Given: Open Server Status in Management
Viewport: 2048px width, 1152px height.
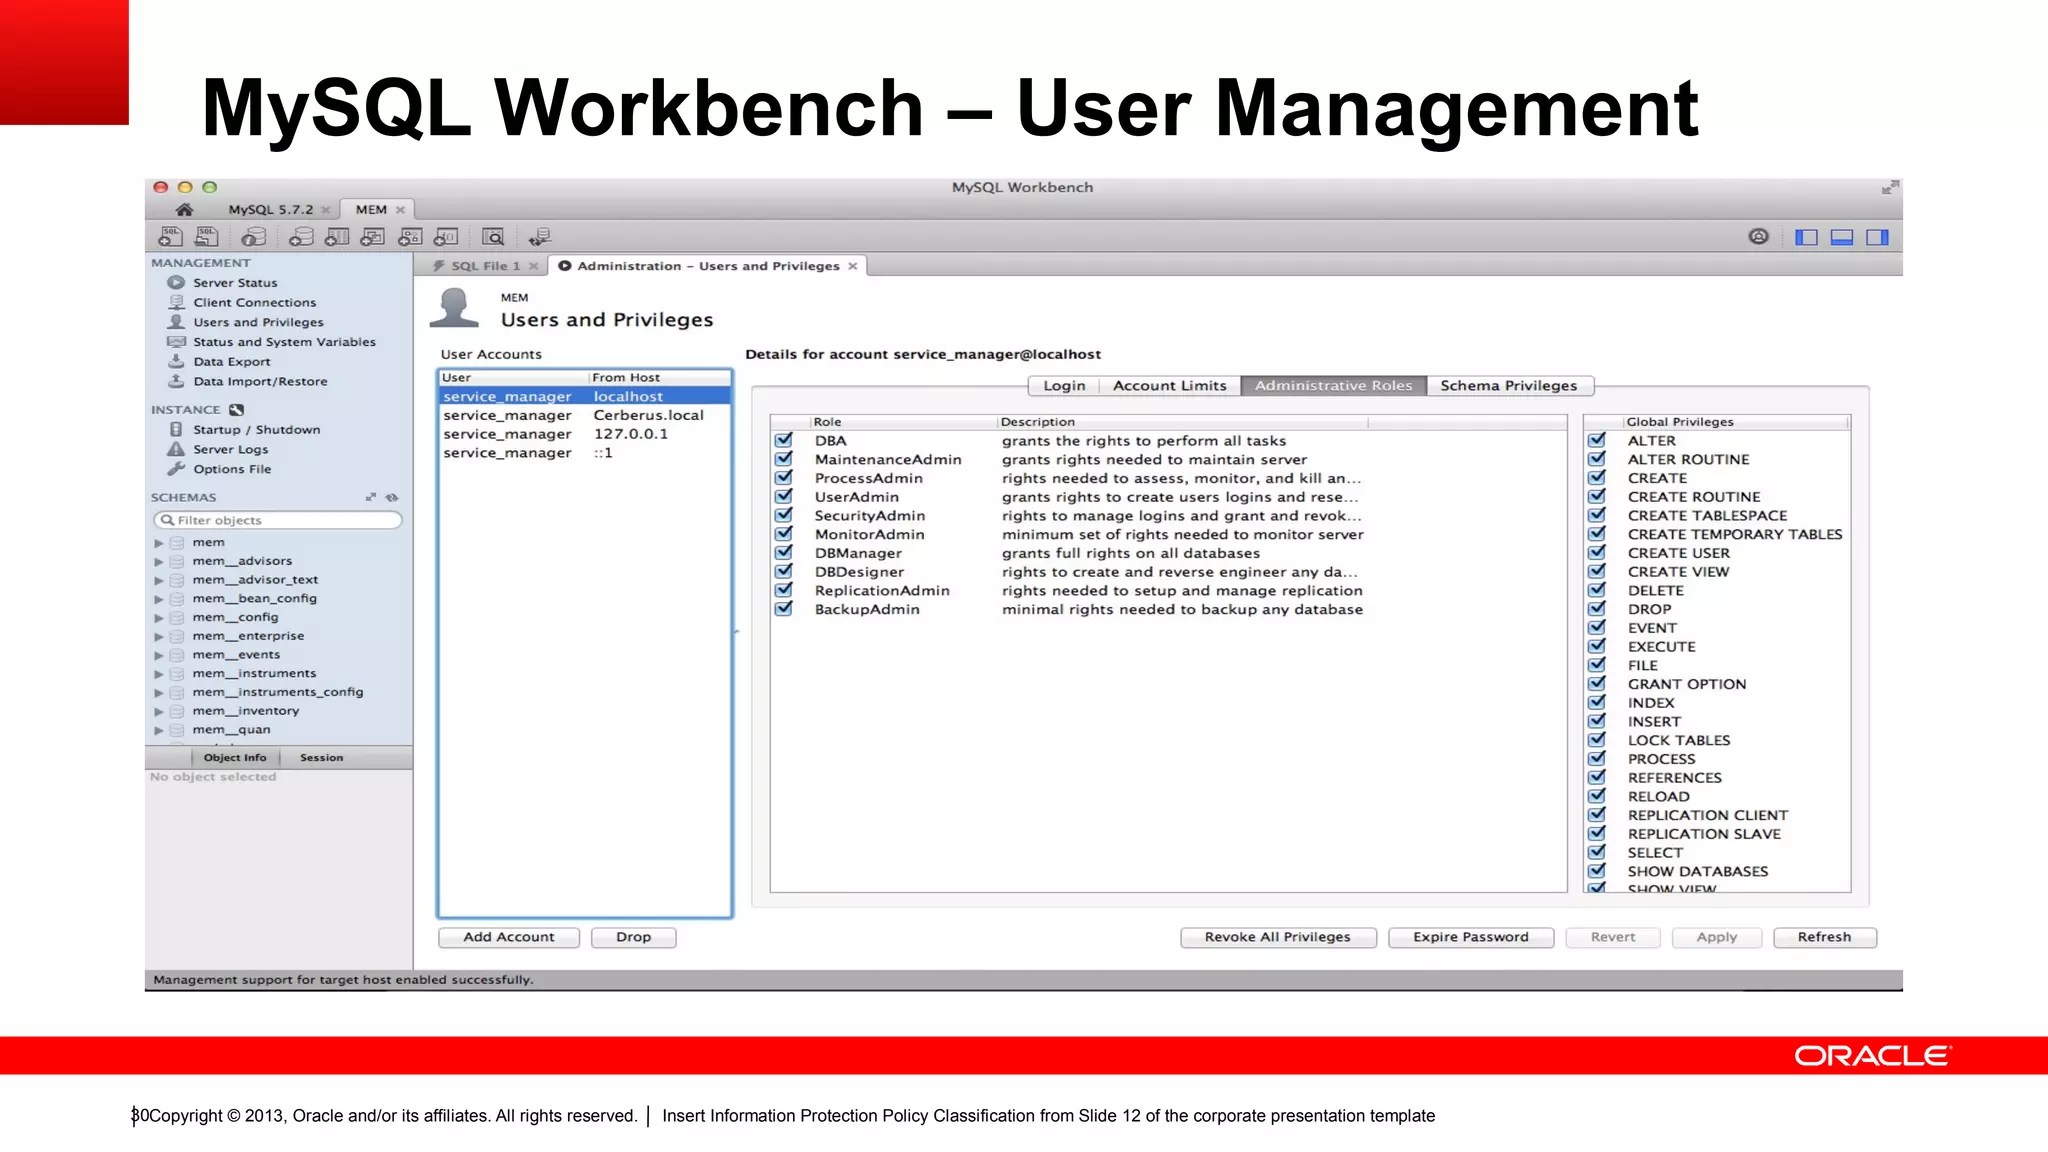Looking at the screenshot, I should tap(235, 283).
